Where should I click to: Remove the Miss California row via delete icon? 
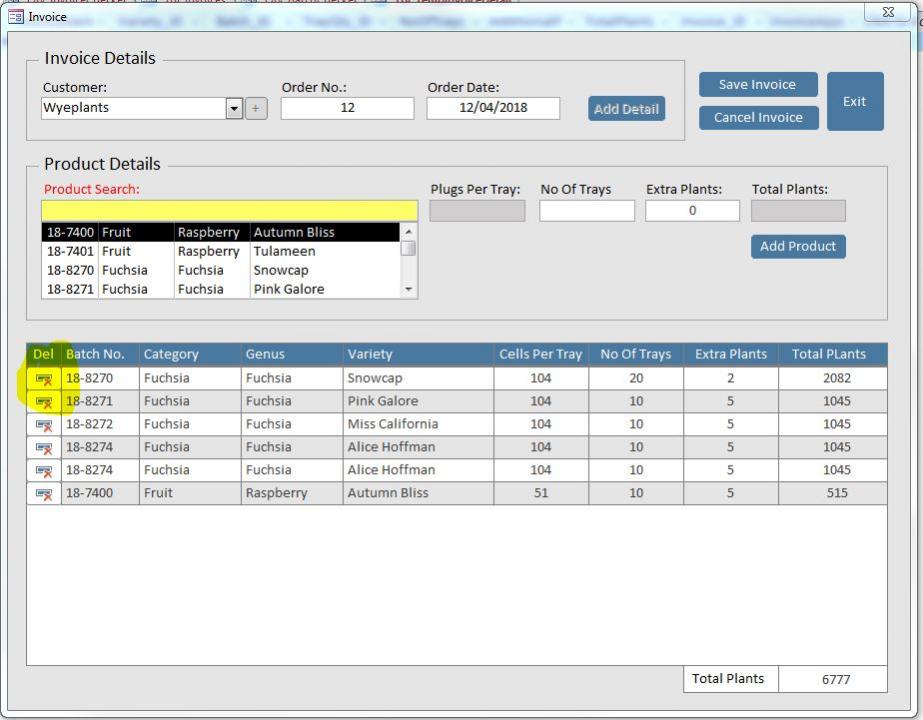point(43,425)
